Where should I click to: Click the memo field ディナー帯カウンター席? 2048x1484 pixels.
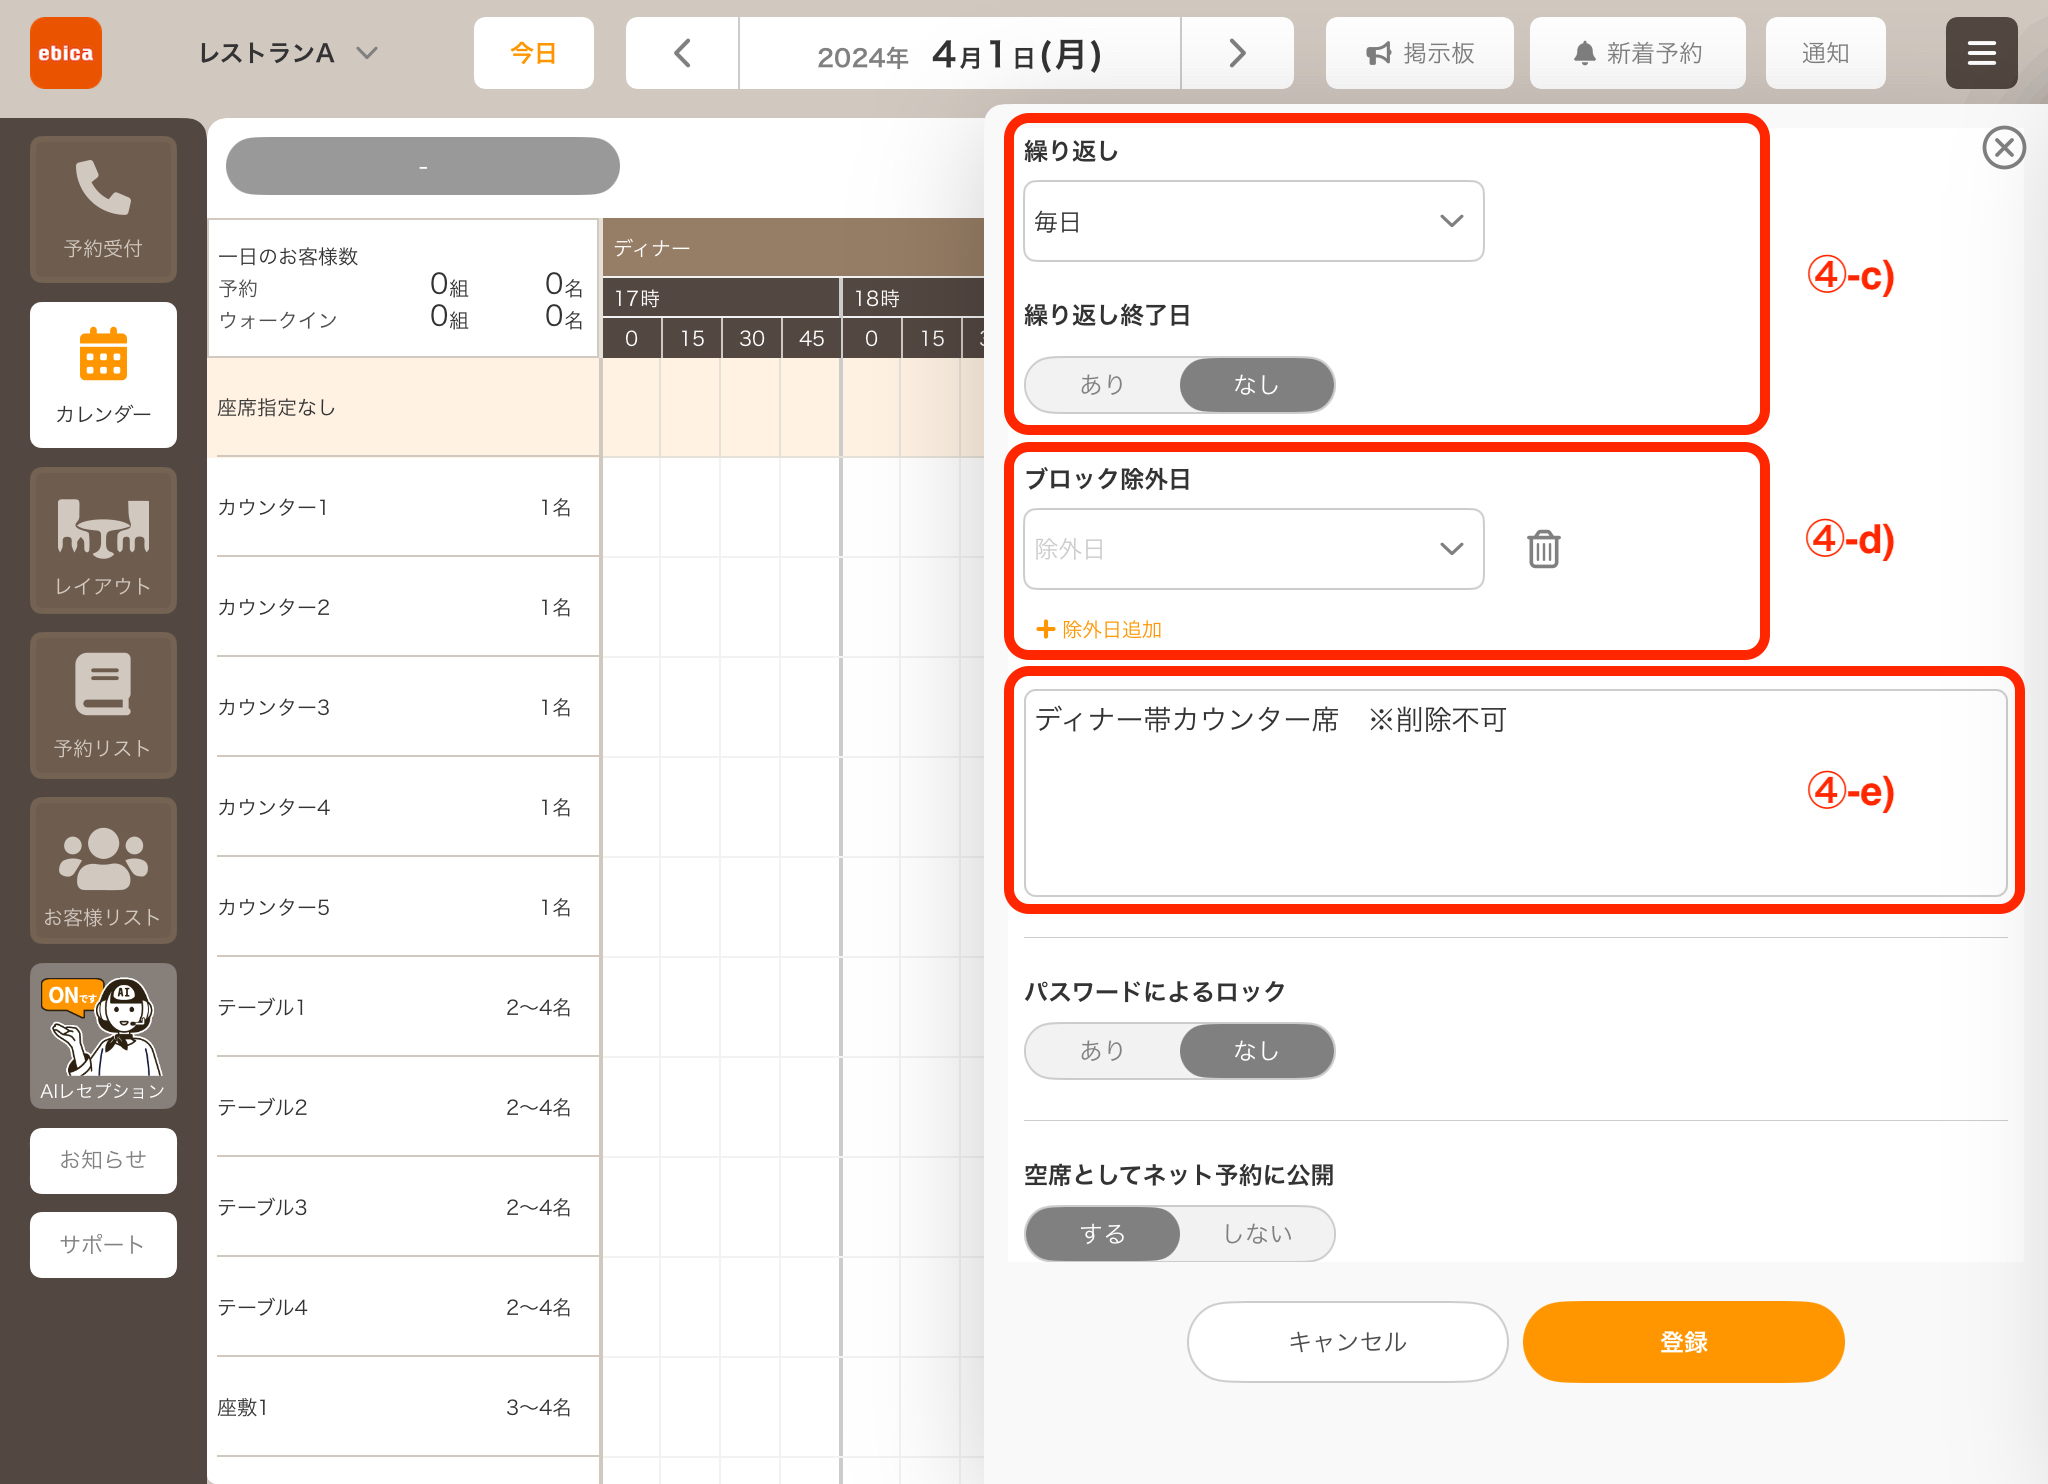(x=1515, y=792)
